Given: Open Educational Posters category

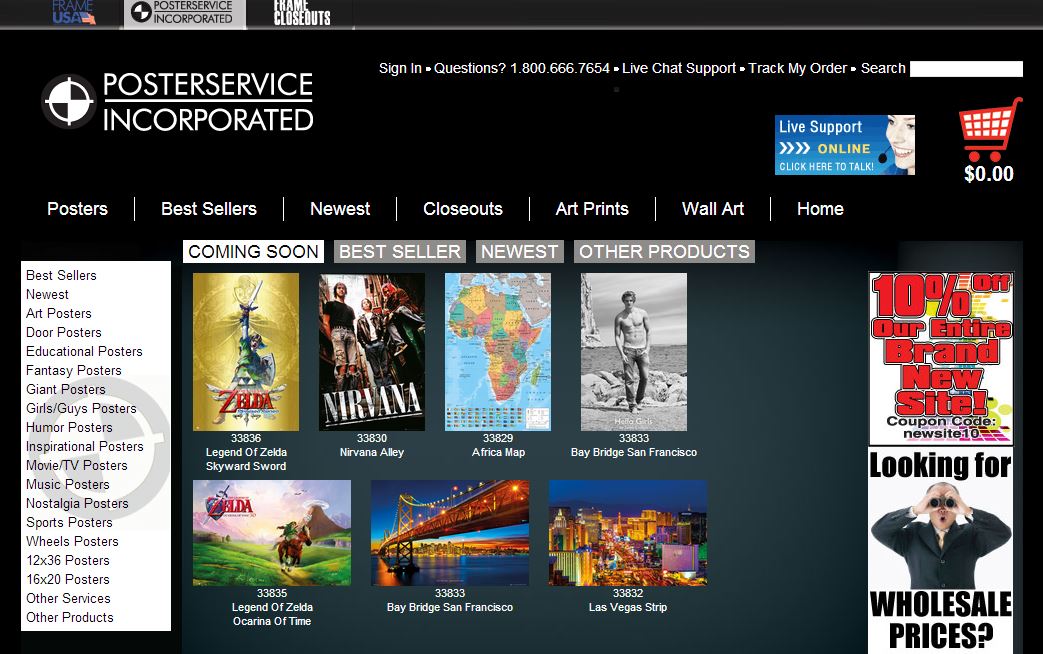Looking at the screenshot, I should point(84,351).
